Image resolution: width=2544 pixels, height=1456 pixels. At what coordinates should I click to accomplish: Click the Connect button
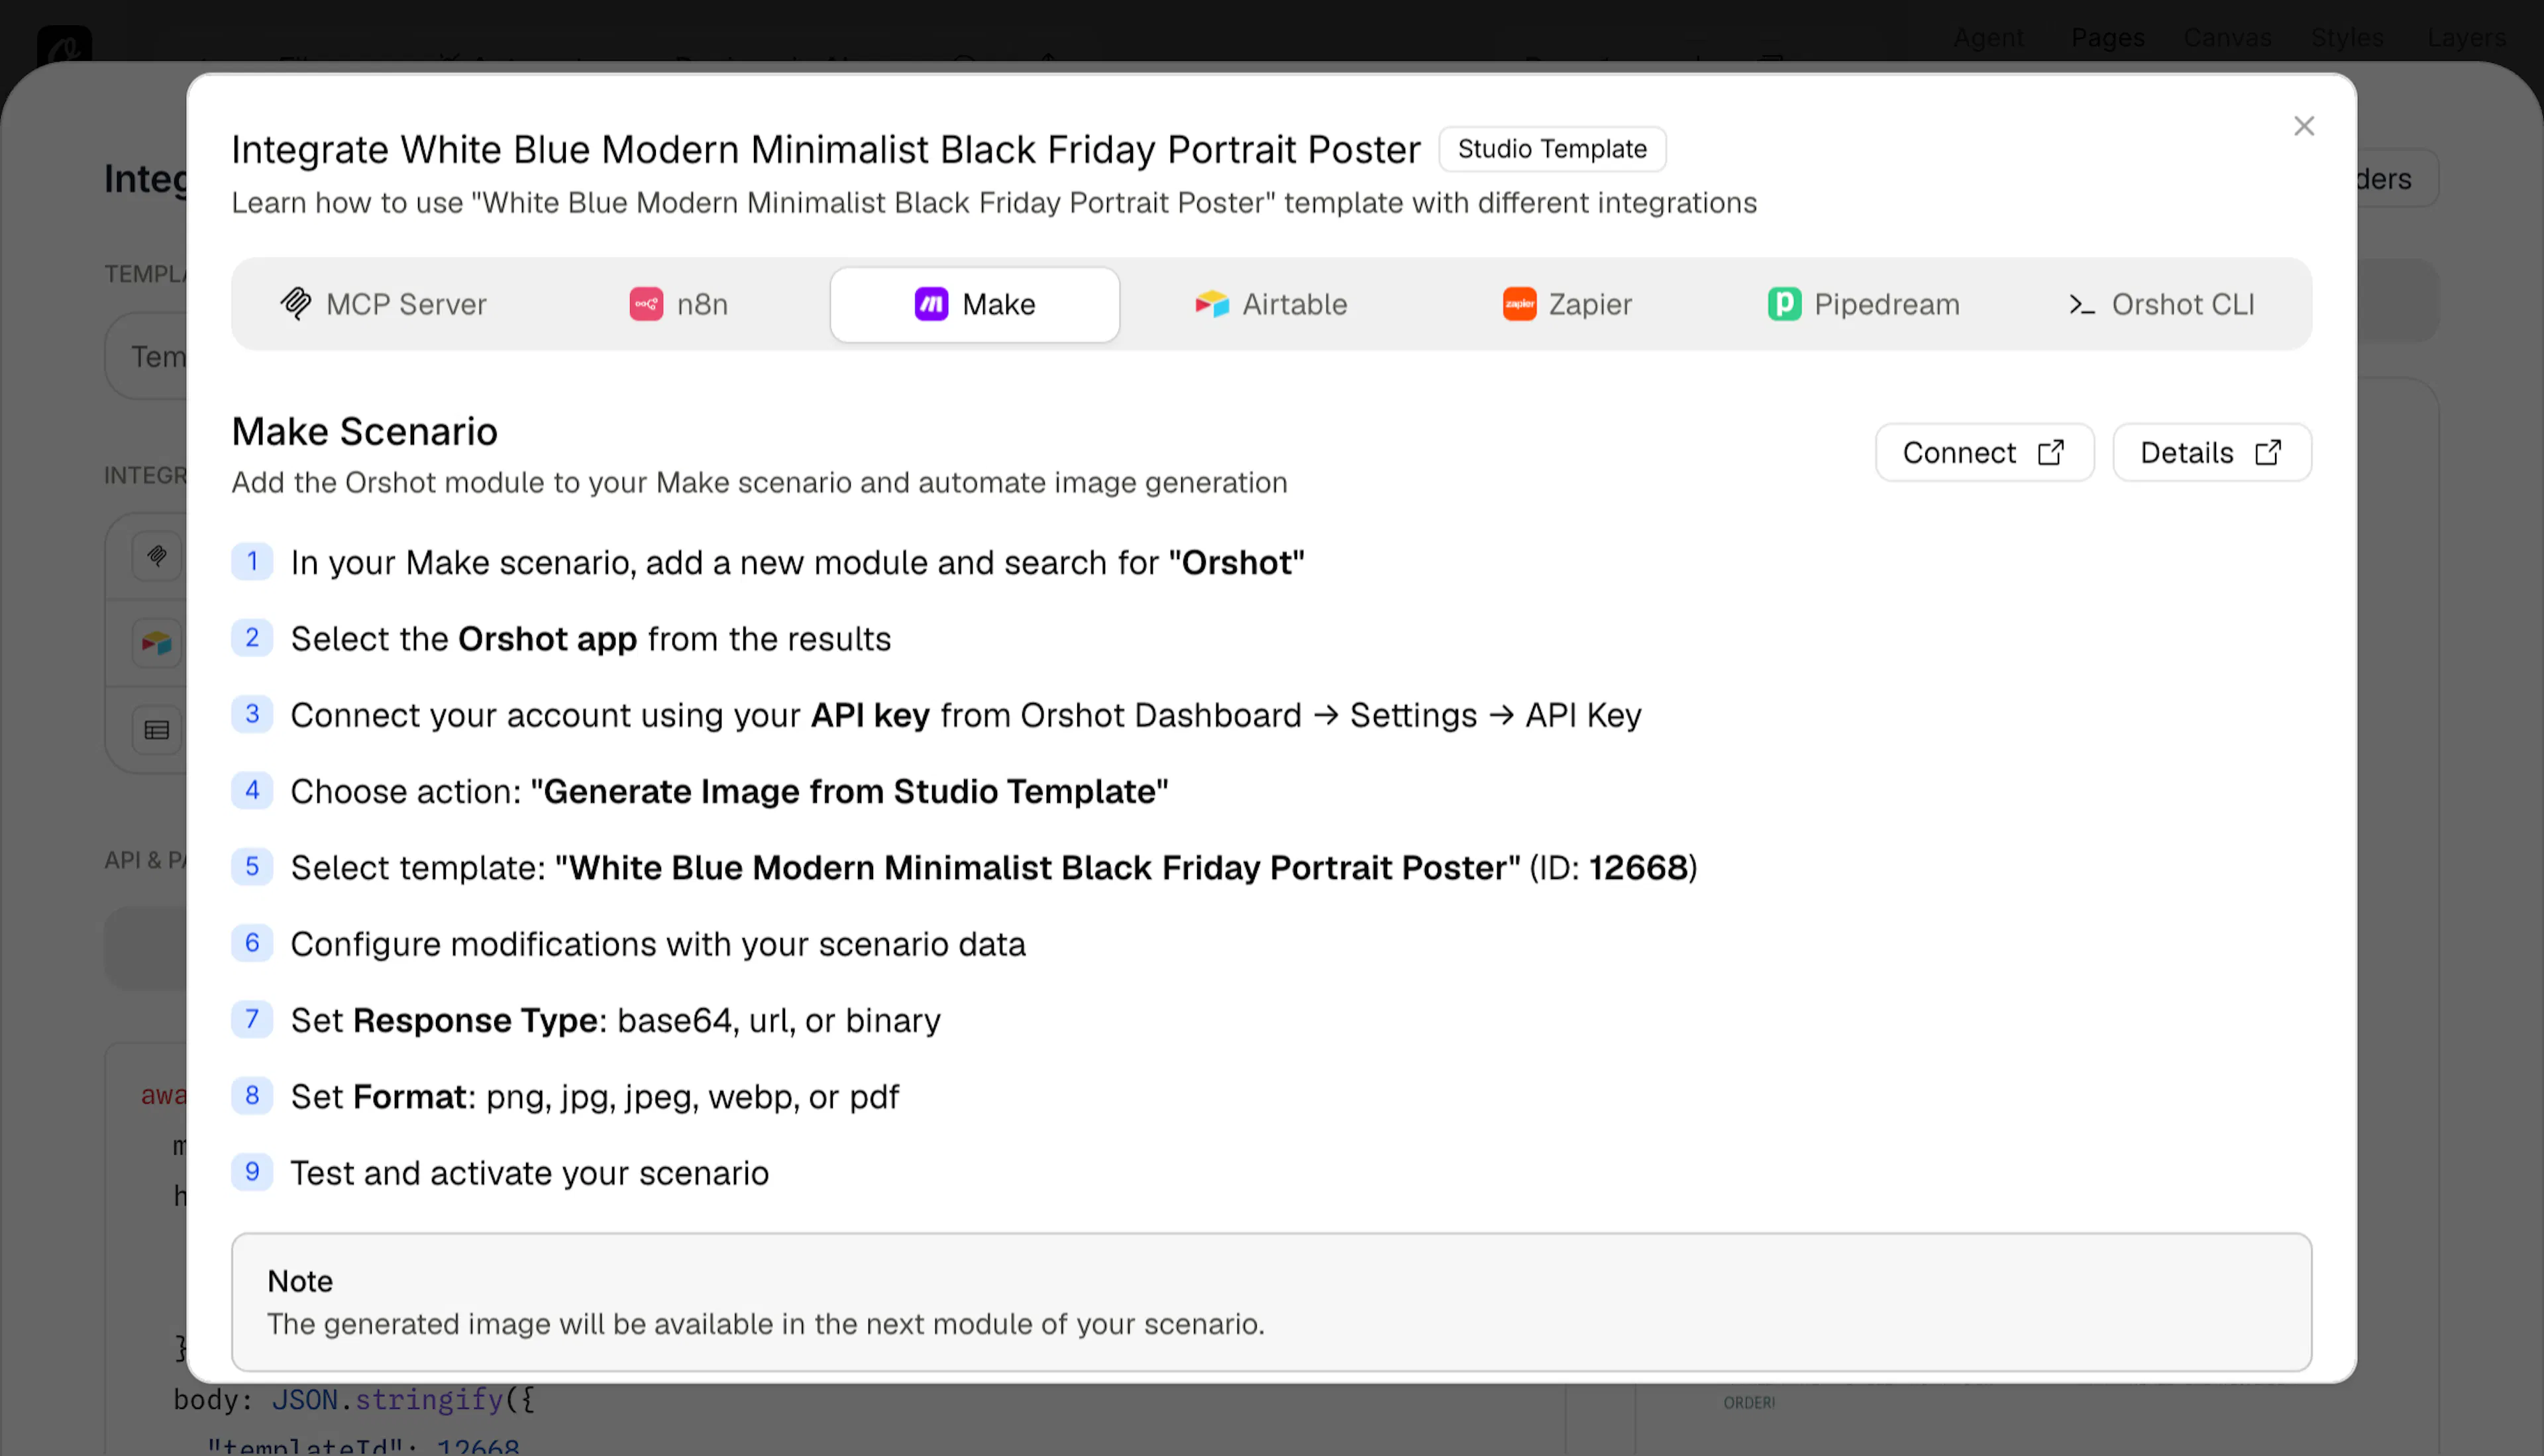pyautogui.click(x=1984, y=452)
